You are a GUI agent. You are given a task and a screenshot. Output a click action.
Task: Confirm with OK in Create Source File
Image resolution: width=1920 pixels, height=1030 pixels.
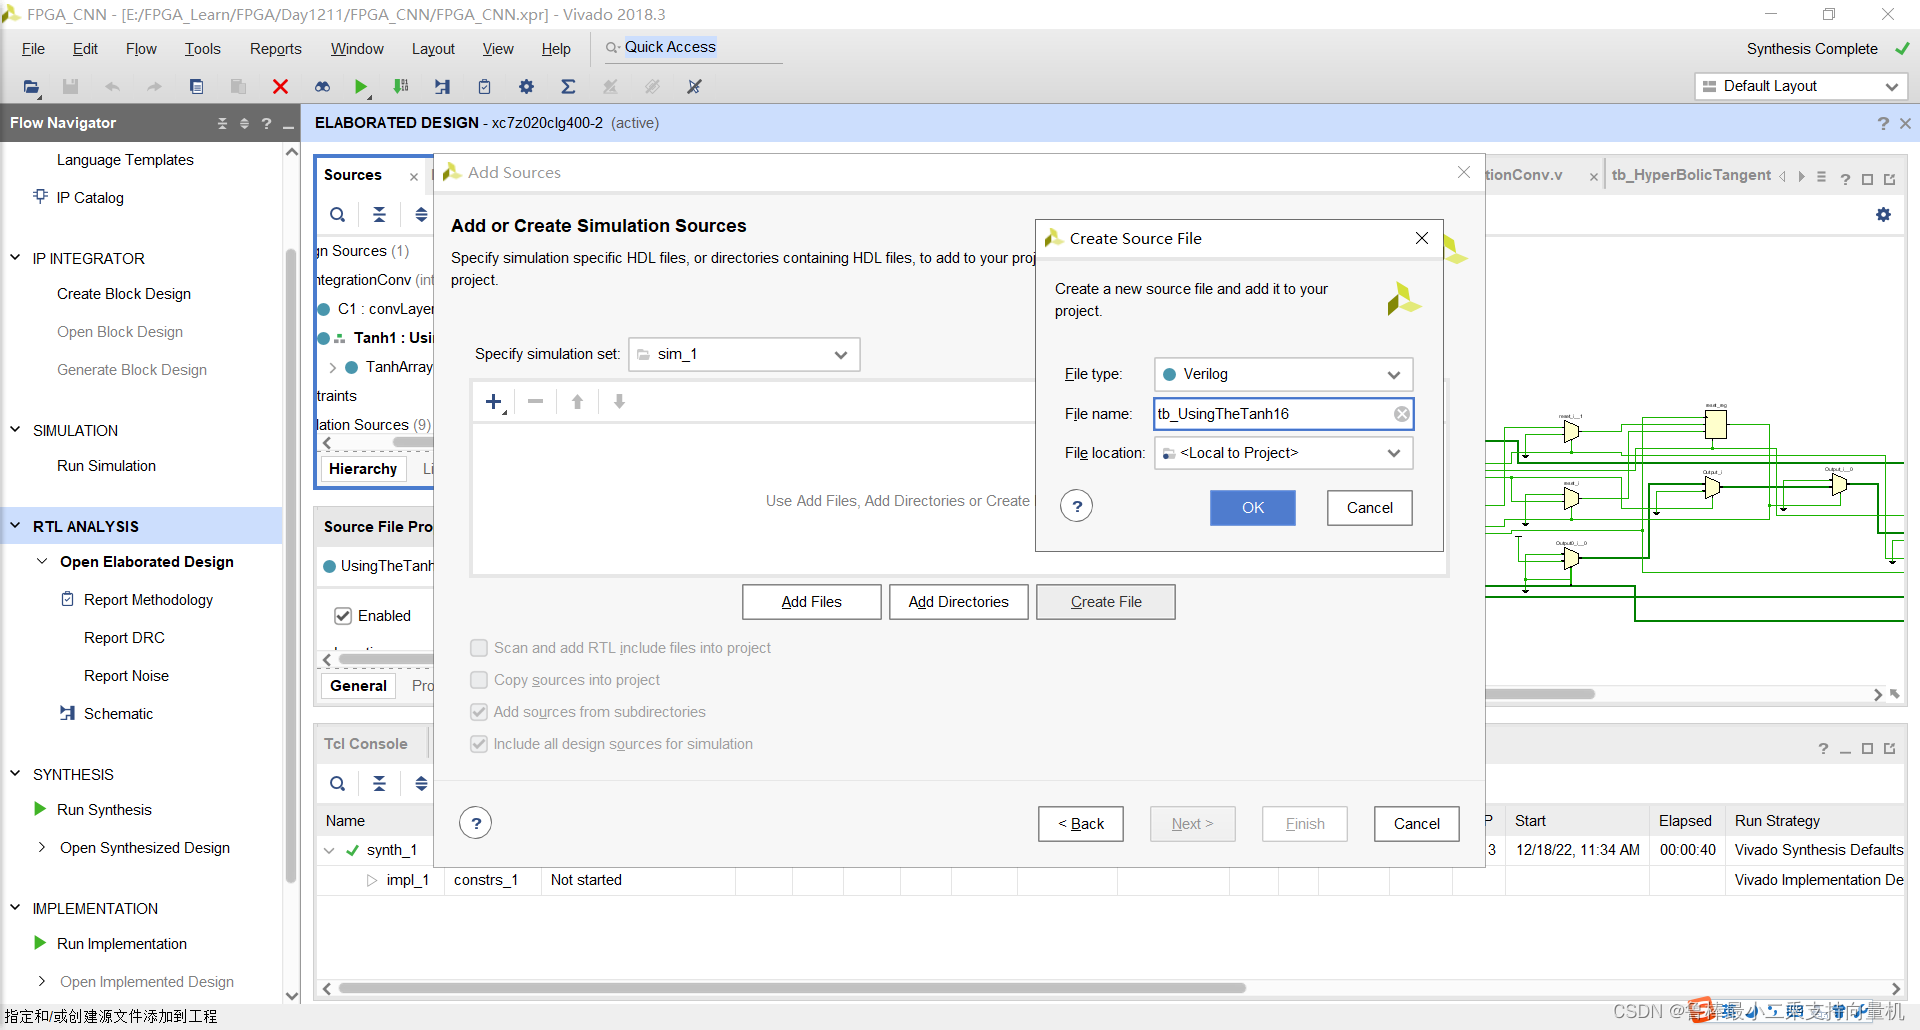click(x=1252, y=508)
